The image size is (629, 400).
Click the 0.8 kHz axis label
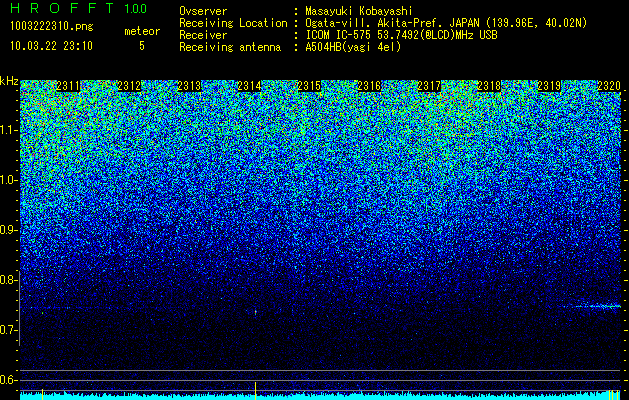click(x=7, y=280)
